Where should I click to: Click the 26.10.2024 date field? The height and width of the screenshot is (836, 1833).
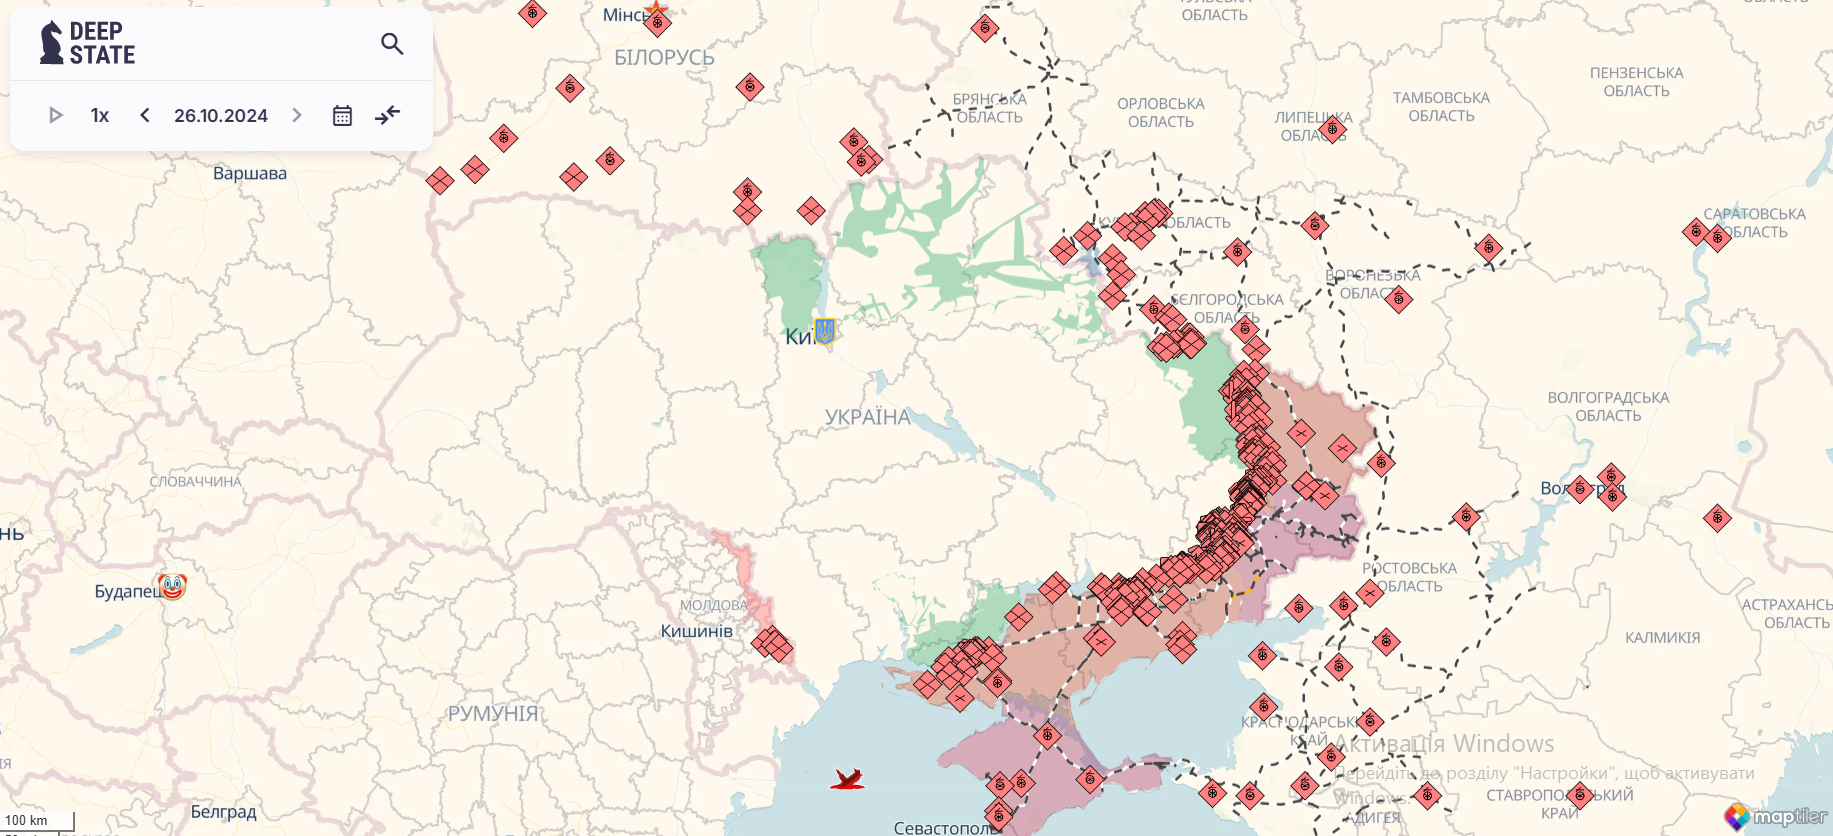click(x=221, y=115)
